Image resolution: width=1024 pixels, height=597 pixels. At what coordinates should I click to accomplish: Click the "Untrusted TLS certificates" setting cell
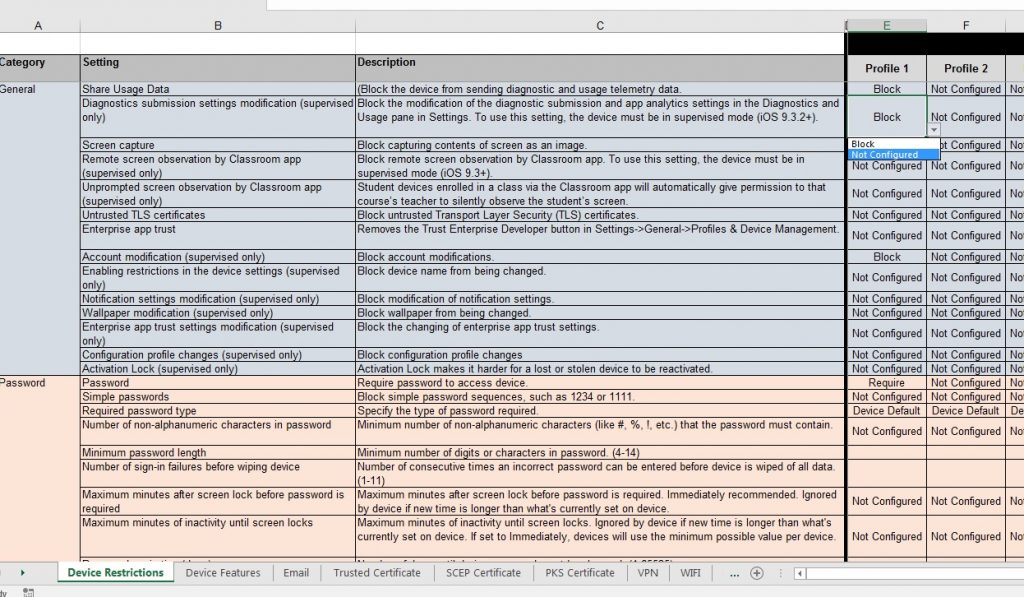point(217,215)
